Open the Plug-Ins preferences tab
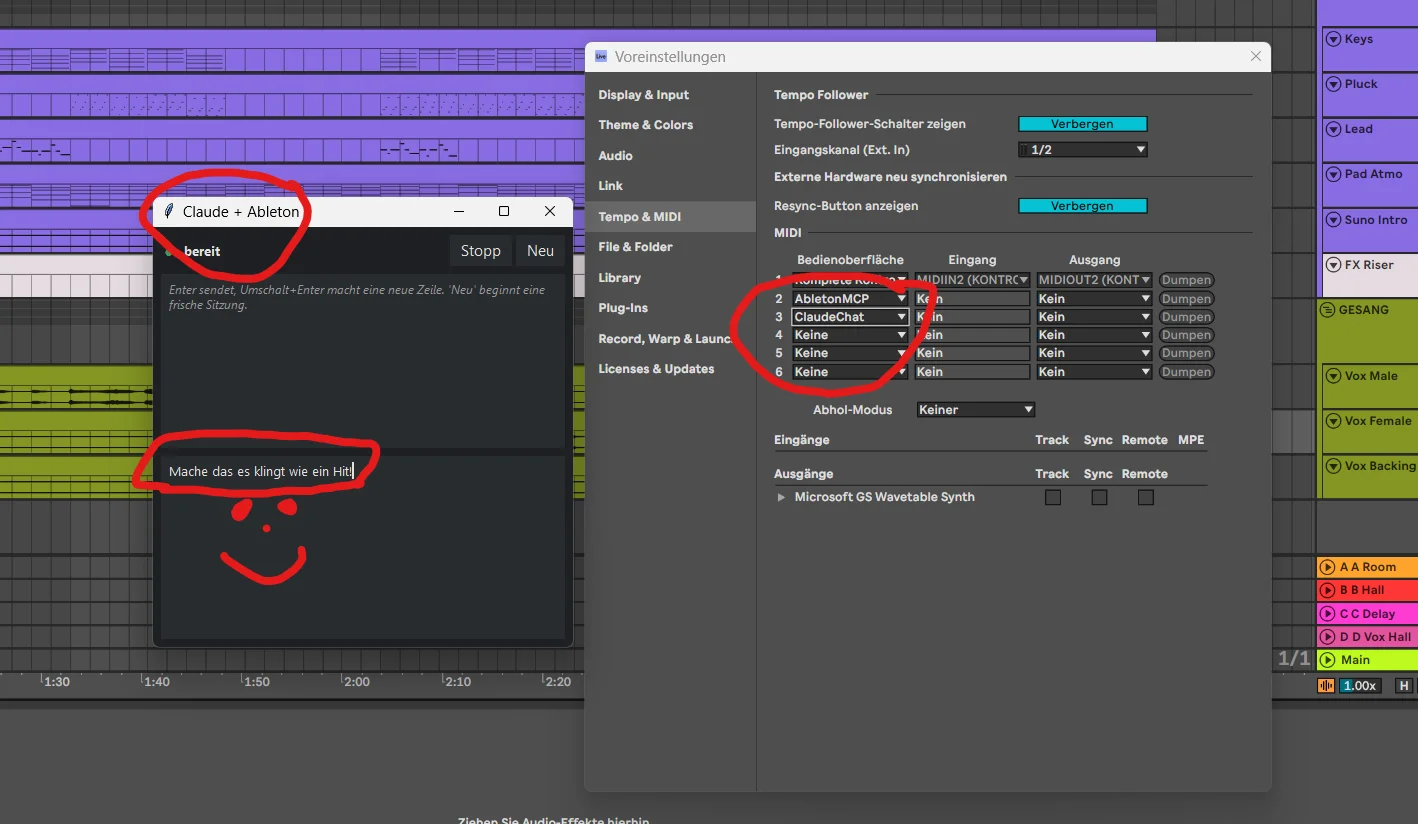 pos(623,308)
